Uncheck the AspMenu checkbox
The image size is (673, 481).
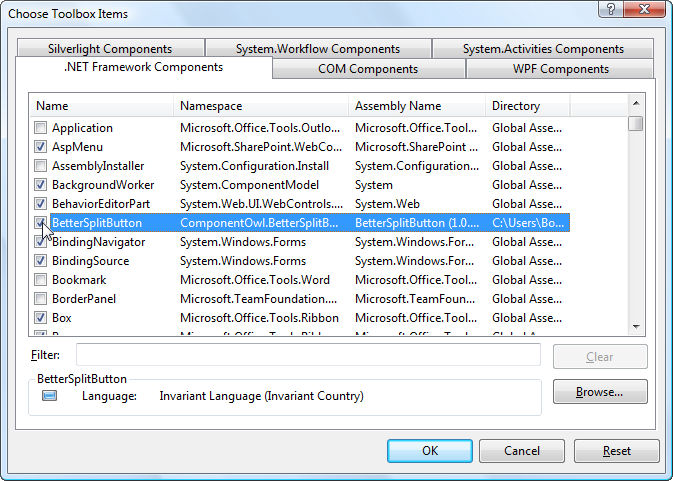(x=40, y=147)
